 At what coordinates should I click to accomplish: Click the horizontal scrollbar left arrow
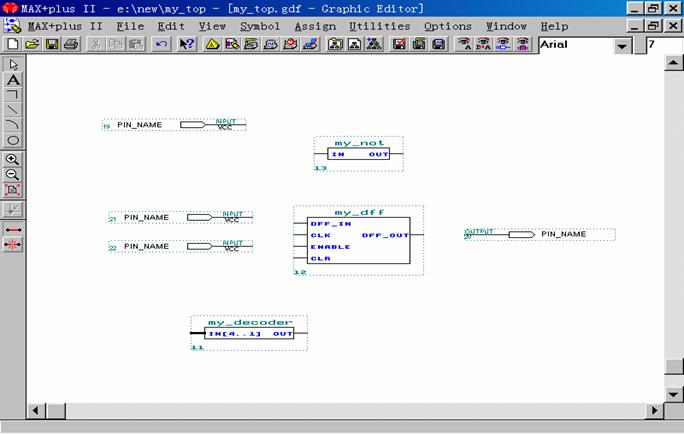(x=35, y=410)
